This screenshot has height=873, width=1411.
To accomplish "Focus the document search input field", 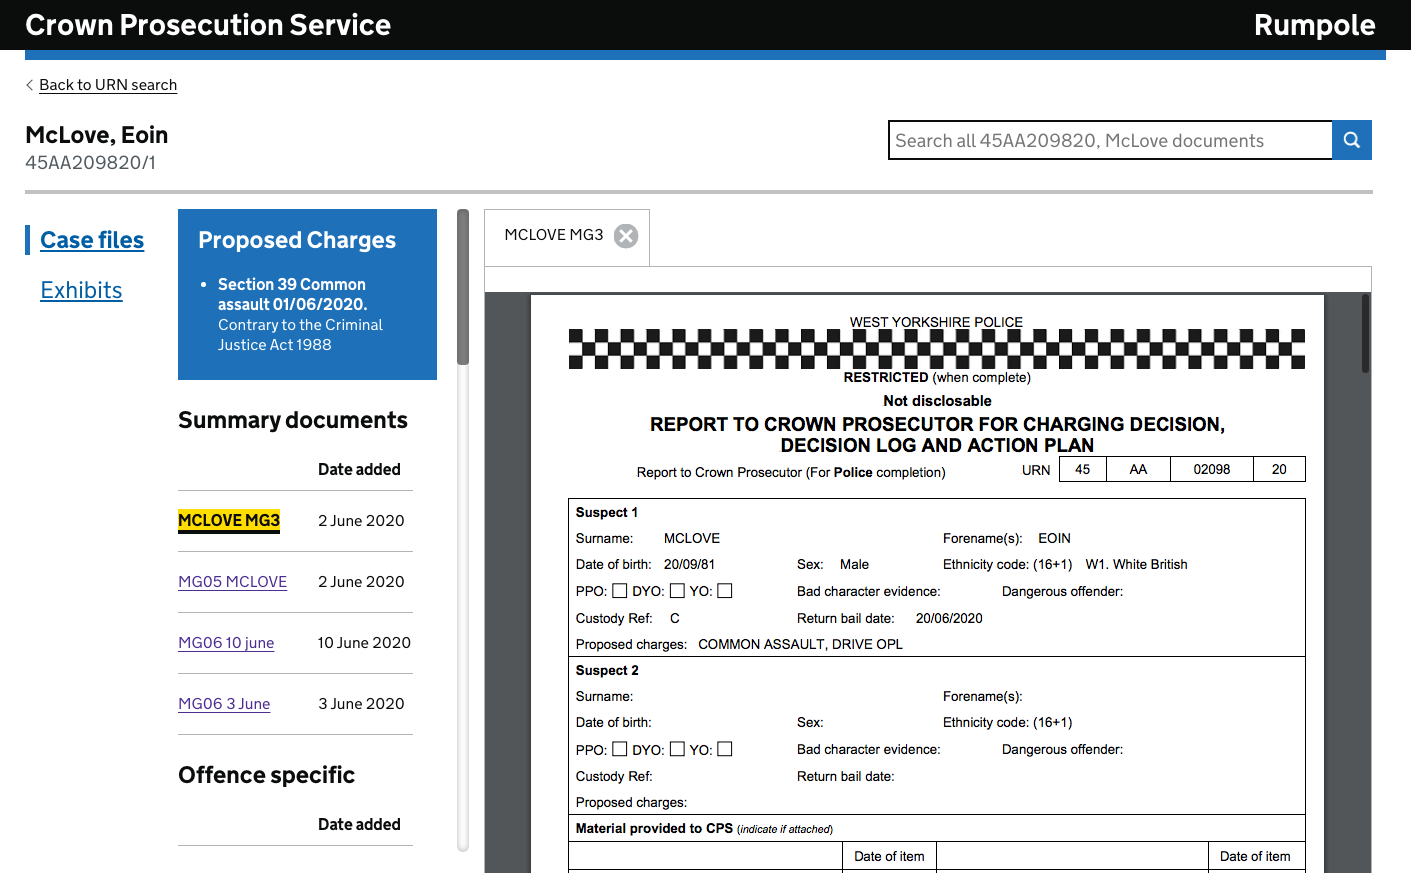I will [x=1110, y=140].
